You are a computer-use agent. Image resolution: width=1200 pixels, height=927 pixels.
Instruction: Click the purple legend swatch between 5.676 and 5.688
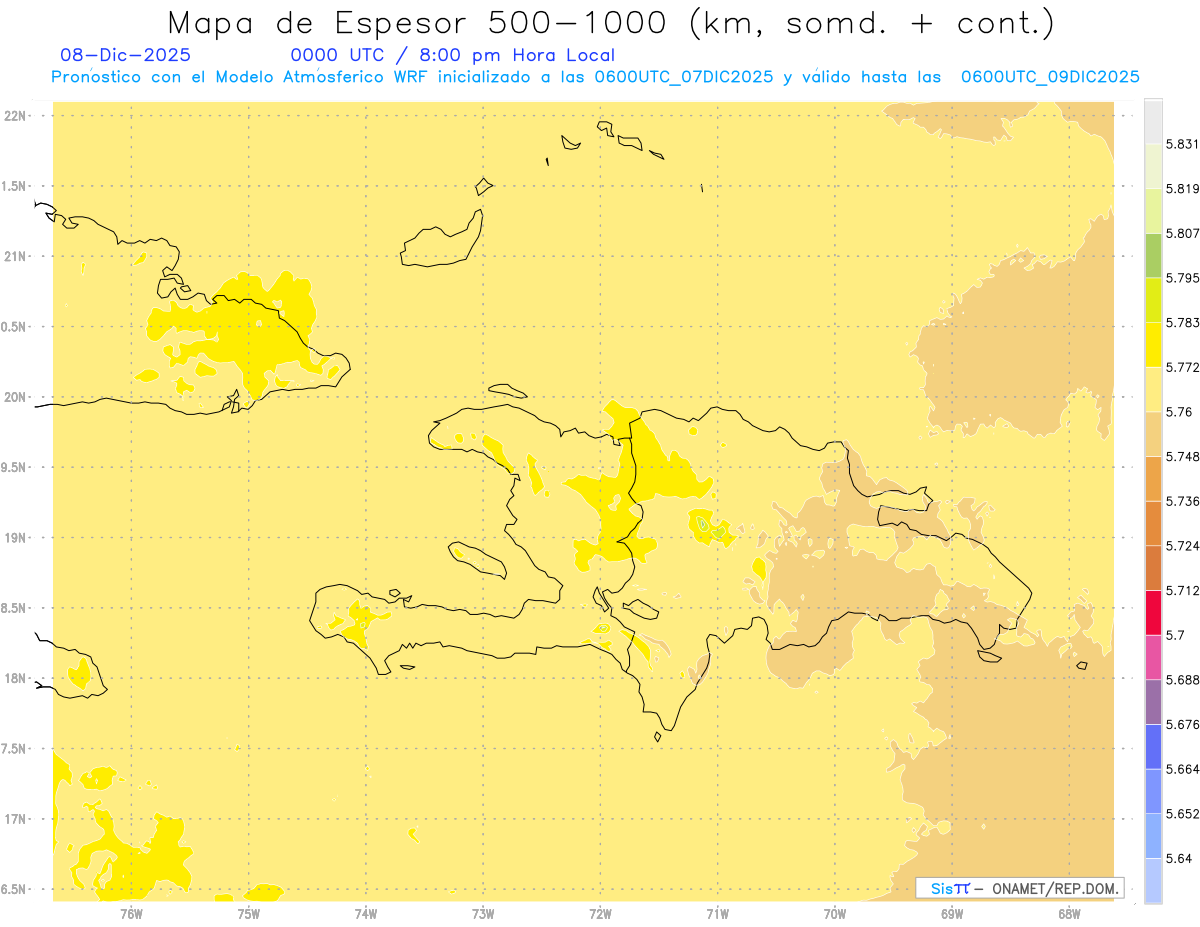1153,702
